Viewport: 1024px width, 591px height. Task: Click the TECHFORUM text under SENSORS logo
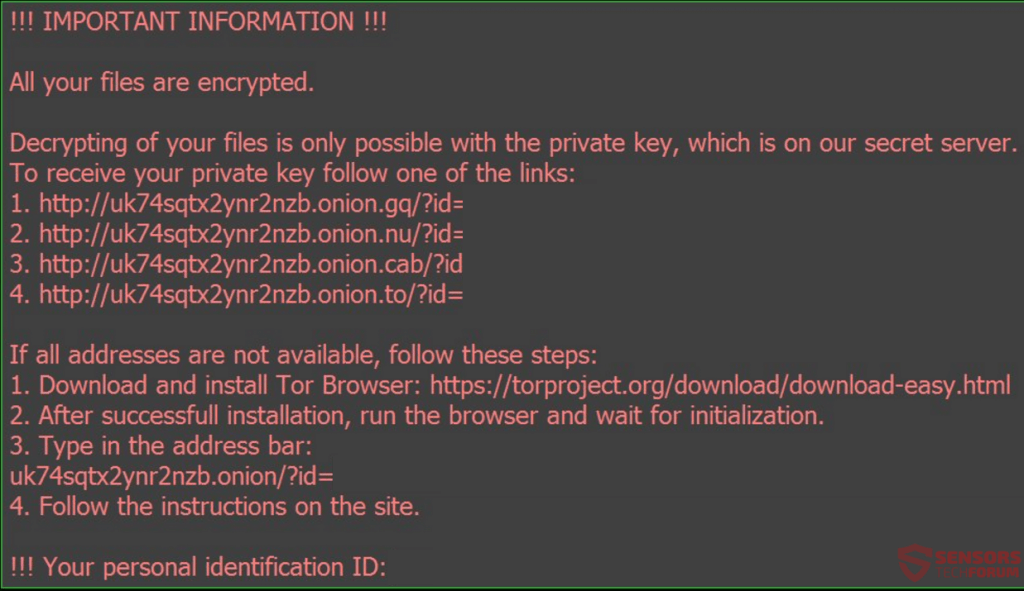pyautogui.click(x=978, y=572)
